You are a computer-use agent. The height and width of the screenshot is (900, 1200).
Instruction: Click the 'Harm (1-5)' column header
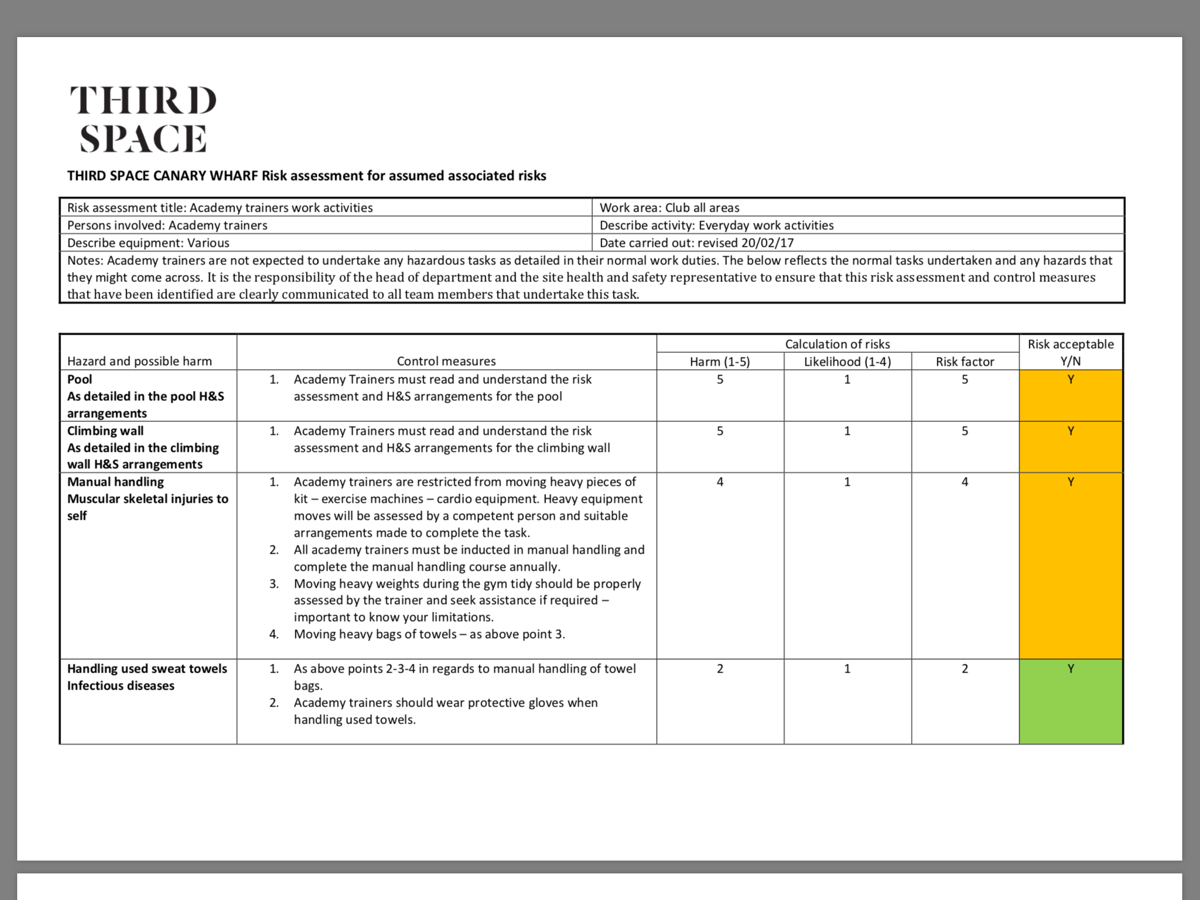[x=719, y=361]
